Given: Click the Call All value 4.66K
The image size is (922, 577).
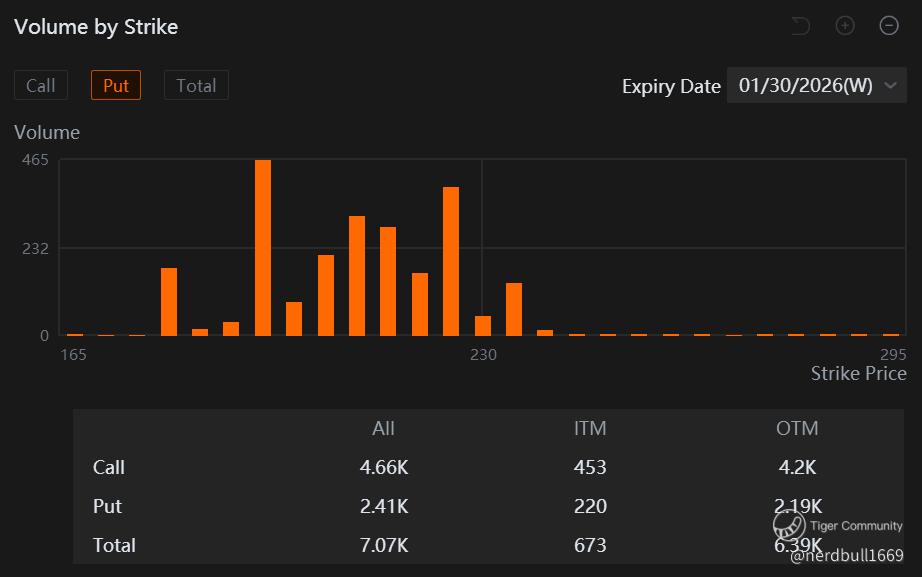Looking at the screenshot, I should pyautogui.click(x=384, y=467).
